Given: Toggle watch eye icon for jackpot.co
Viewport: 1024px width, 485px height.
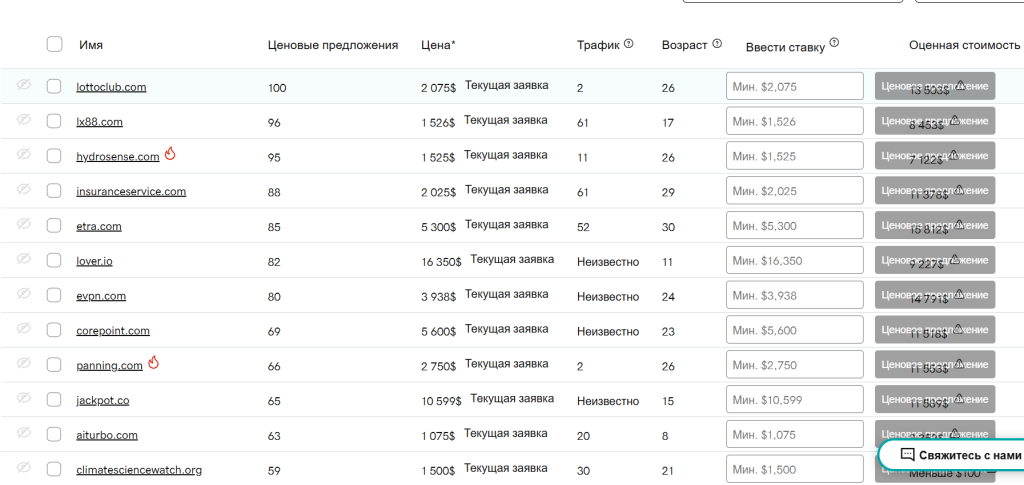Looking at the screenshot, I should [x=24, y=399].
